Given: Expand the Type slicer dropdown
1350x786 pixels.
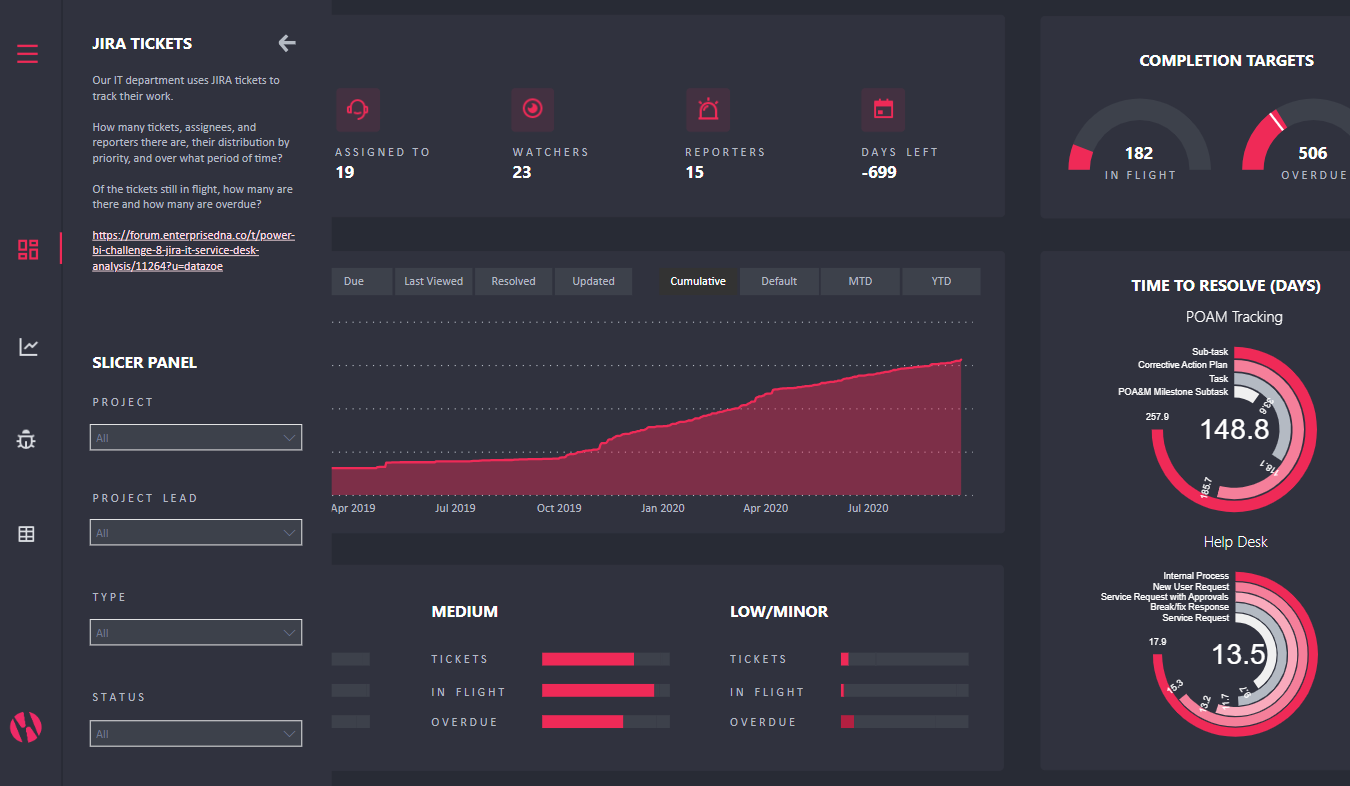Looking at the screenshot, I should (196, 633).
